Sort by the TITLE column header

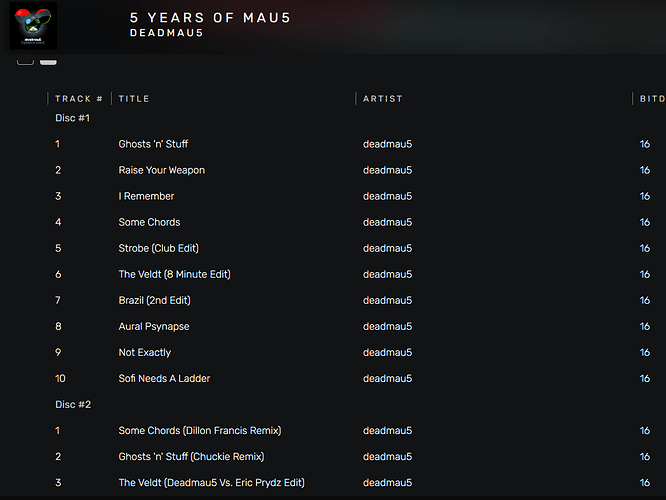point(134,99)
